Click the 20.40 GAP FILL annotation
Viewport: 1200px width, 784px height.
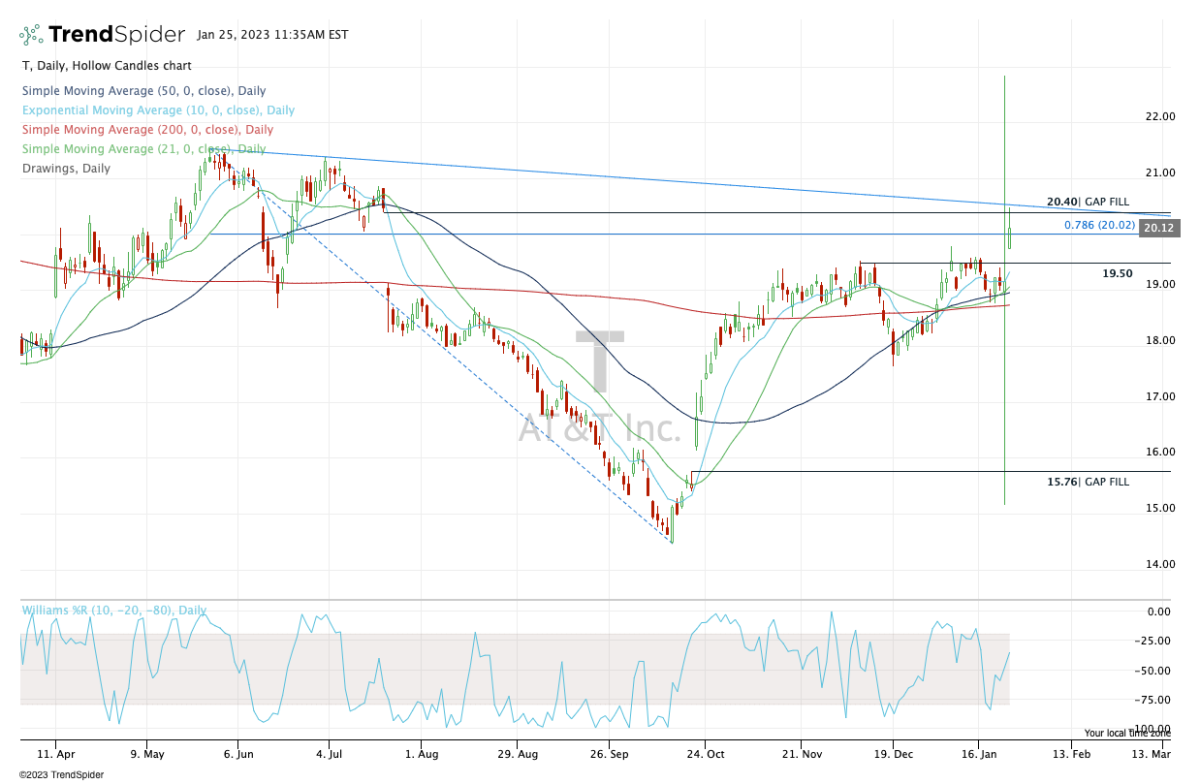point(1088,202)
